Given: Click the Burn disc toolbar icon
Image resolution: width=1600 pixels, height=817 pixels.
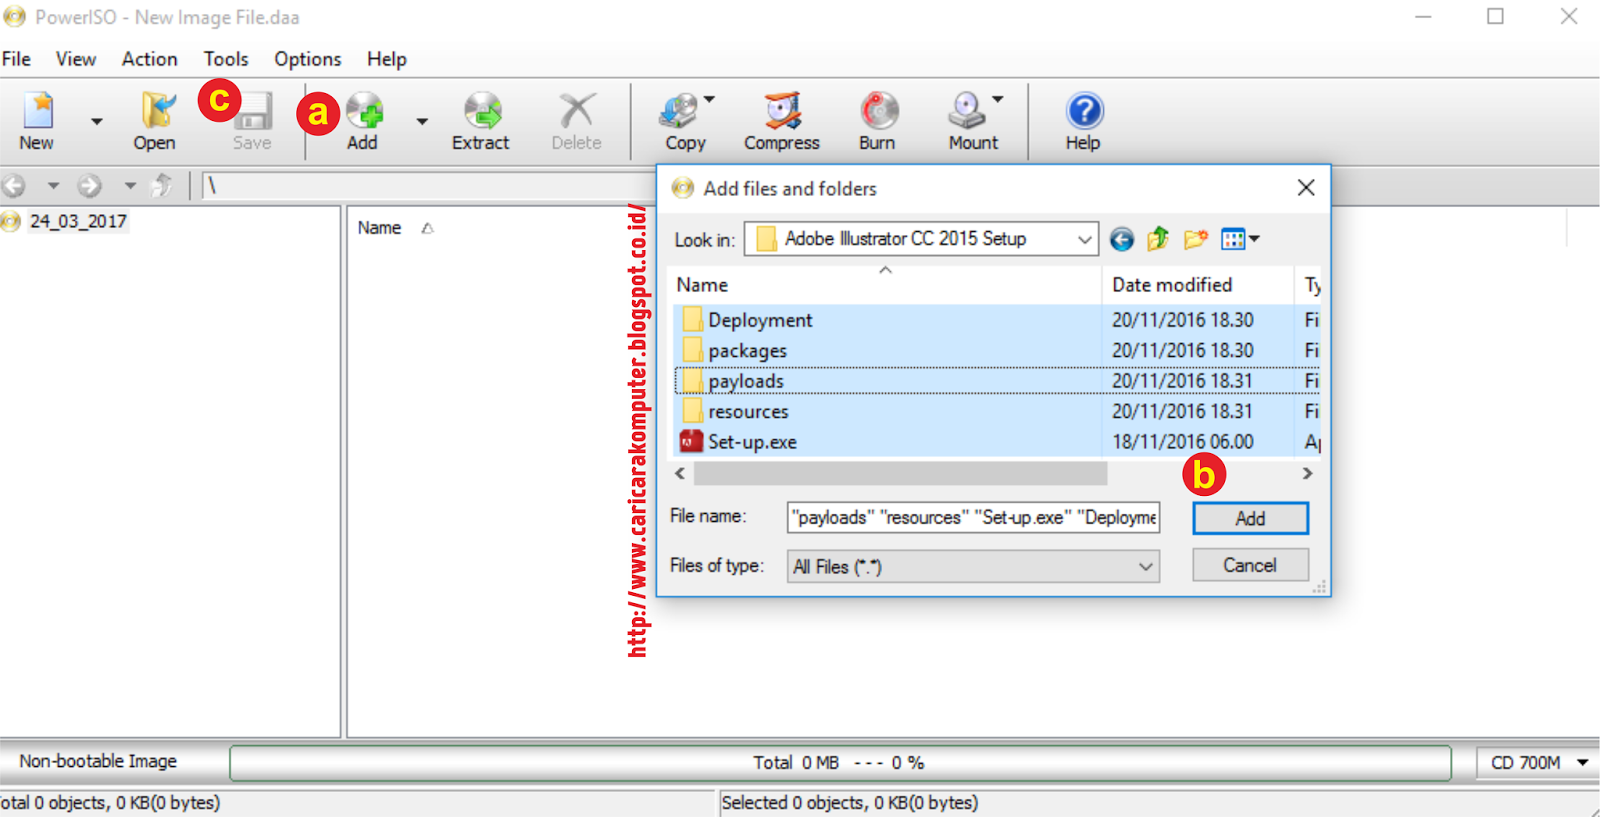Looking at the screenshot, I should (x=880, y=111).
